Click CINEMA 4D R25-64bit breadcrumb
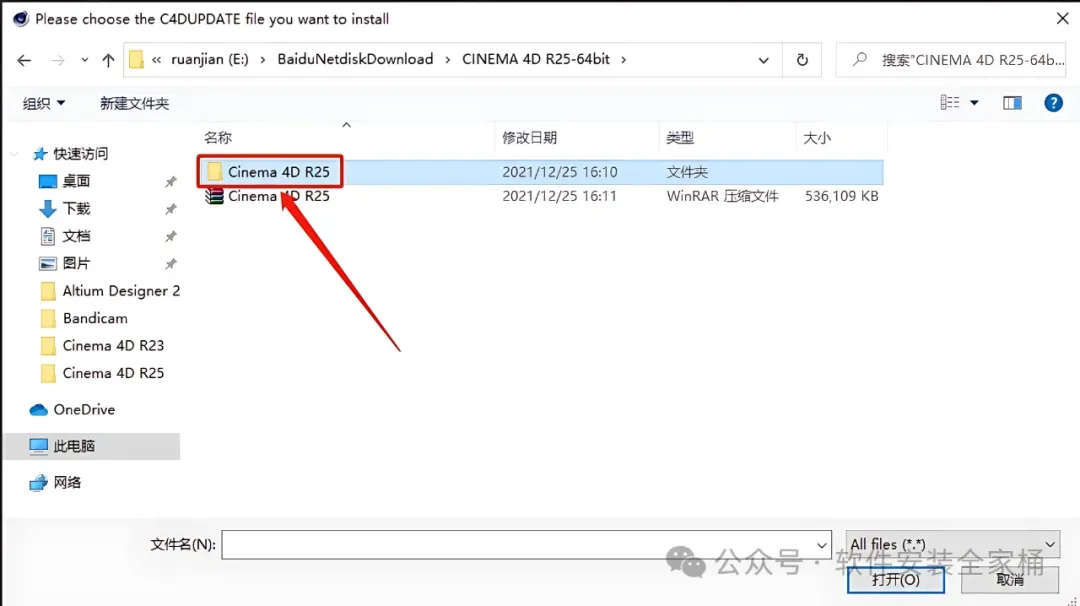 point(536,59)
